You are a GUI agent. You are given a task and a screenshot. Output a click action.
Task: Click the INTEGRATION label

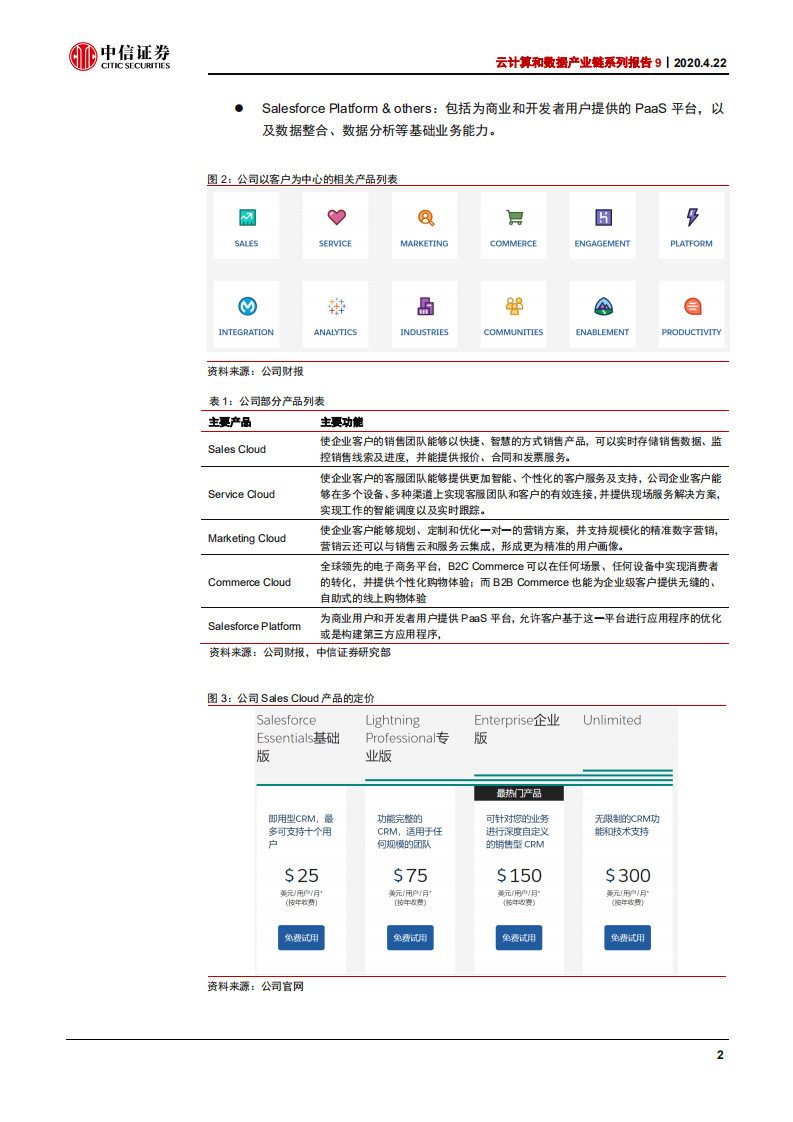[246, 333]
